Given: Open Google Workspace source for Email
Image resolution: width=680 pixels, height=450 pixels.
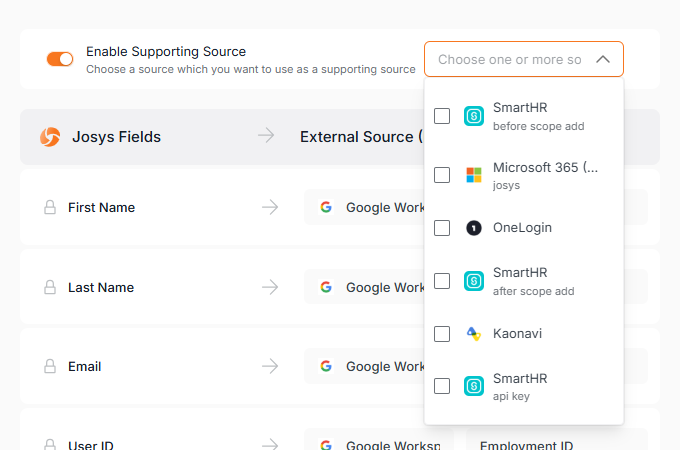Looking at the screenshot, I should pyautogui.click(x=364, y=366).
